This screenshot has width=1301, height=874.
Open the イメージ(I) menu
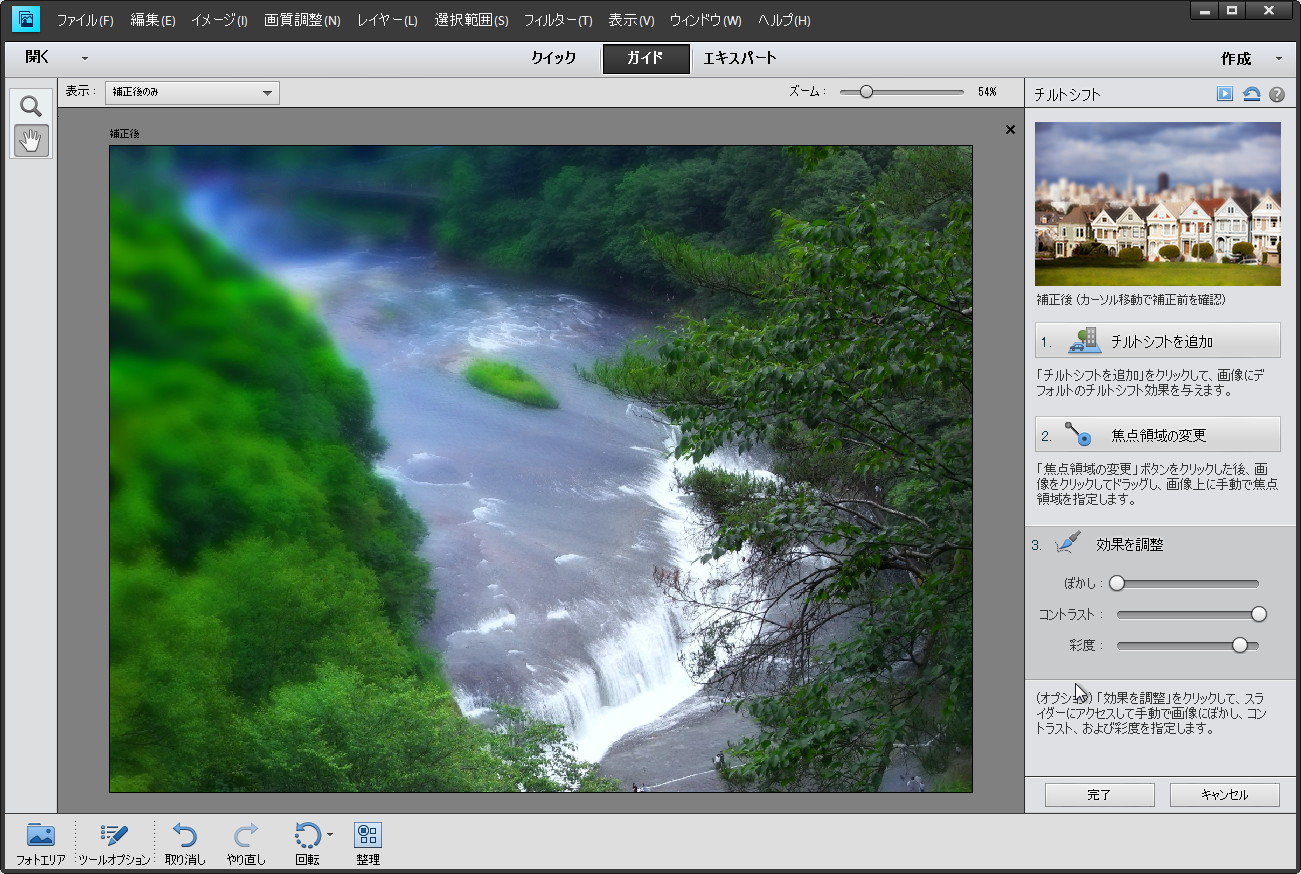point(219,20)
